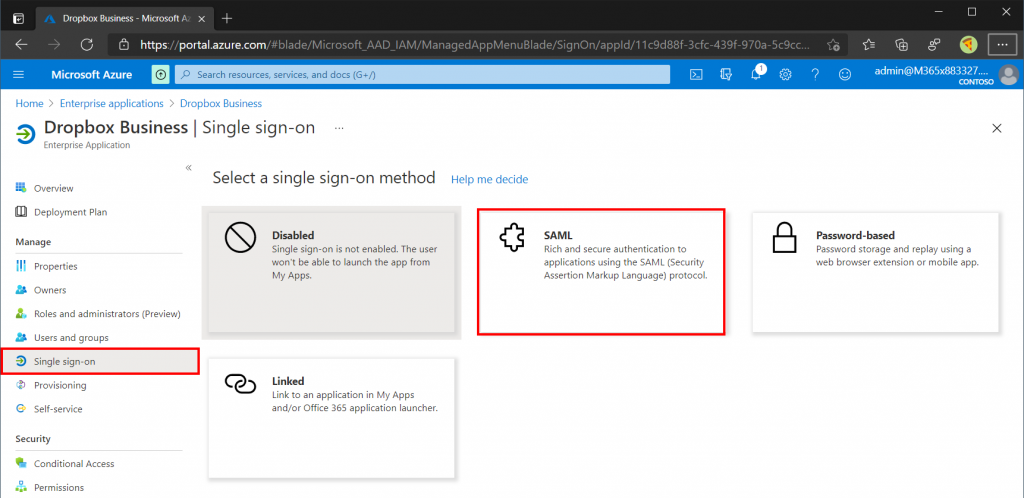Click the Enterprise applications breadcrumb
Viewport: 1024px width, 498px height.
tap(112, 103)
